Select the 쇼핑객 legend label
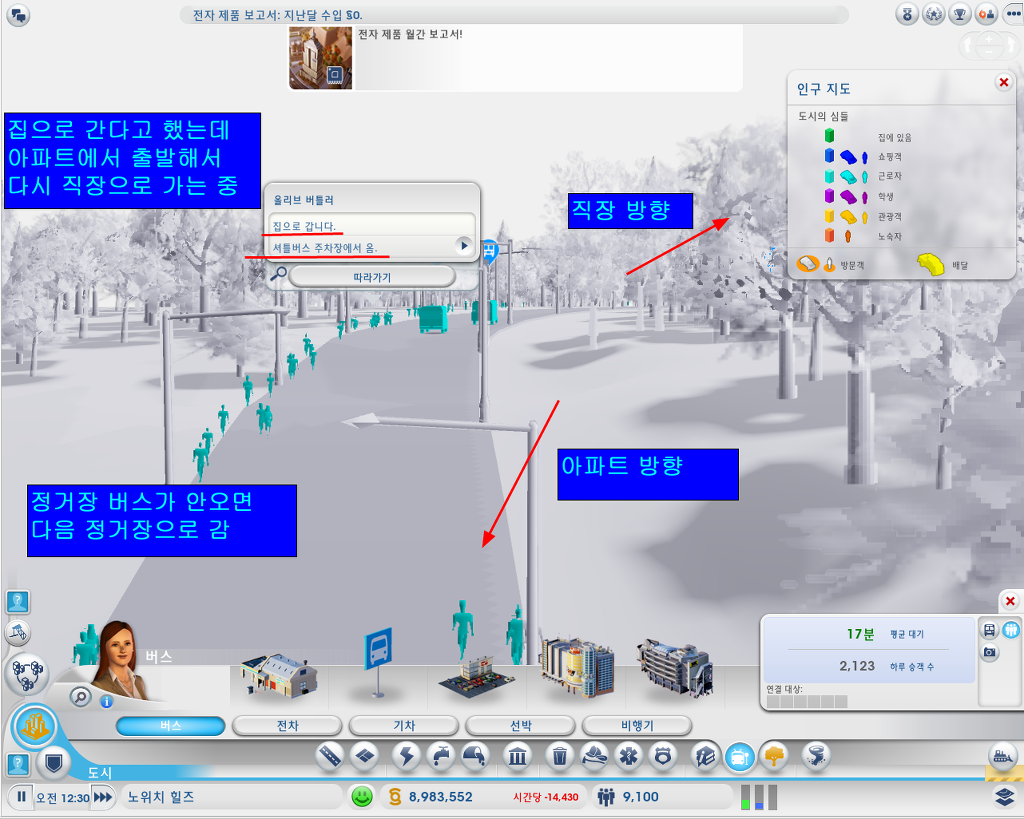This screenshot has height=819, width=1024. coord(889,157)
